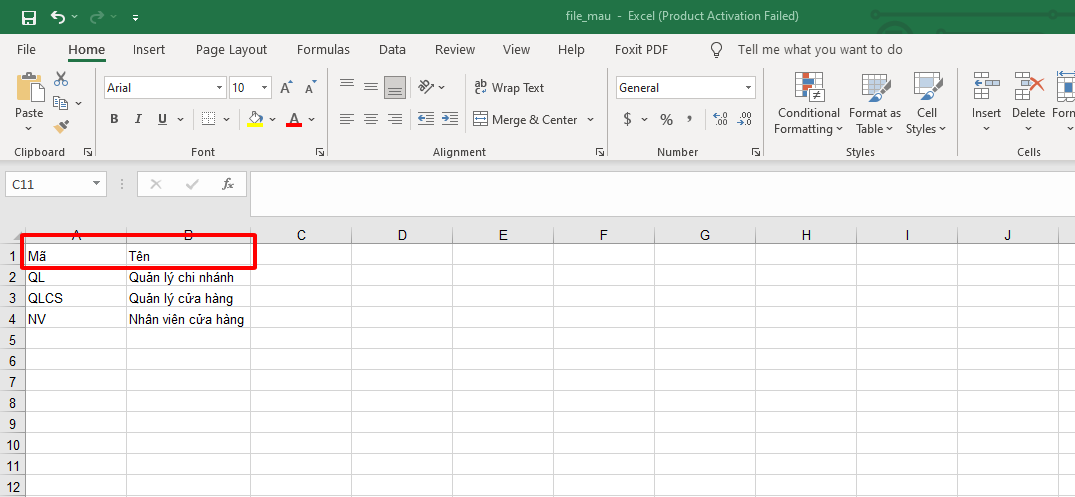Open Conditional Formatting menu
Viewport: 1075px width, 497px height.
808,105
